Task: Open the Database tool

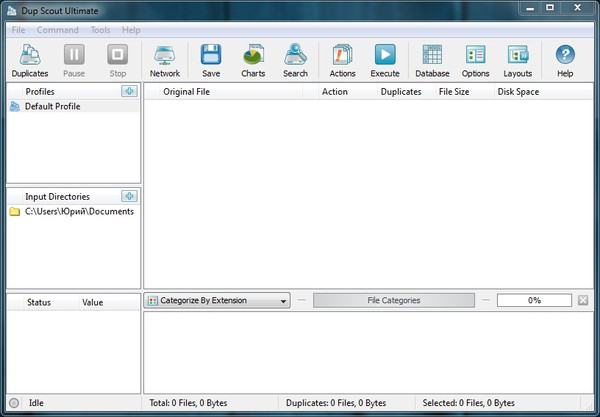Action: click(432, 60)
